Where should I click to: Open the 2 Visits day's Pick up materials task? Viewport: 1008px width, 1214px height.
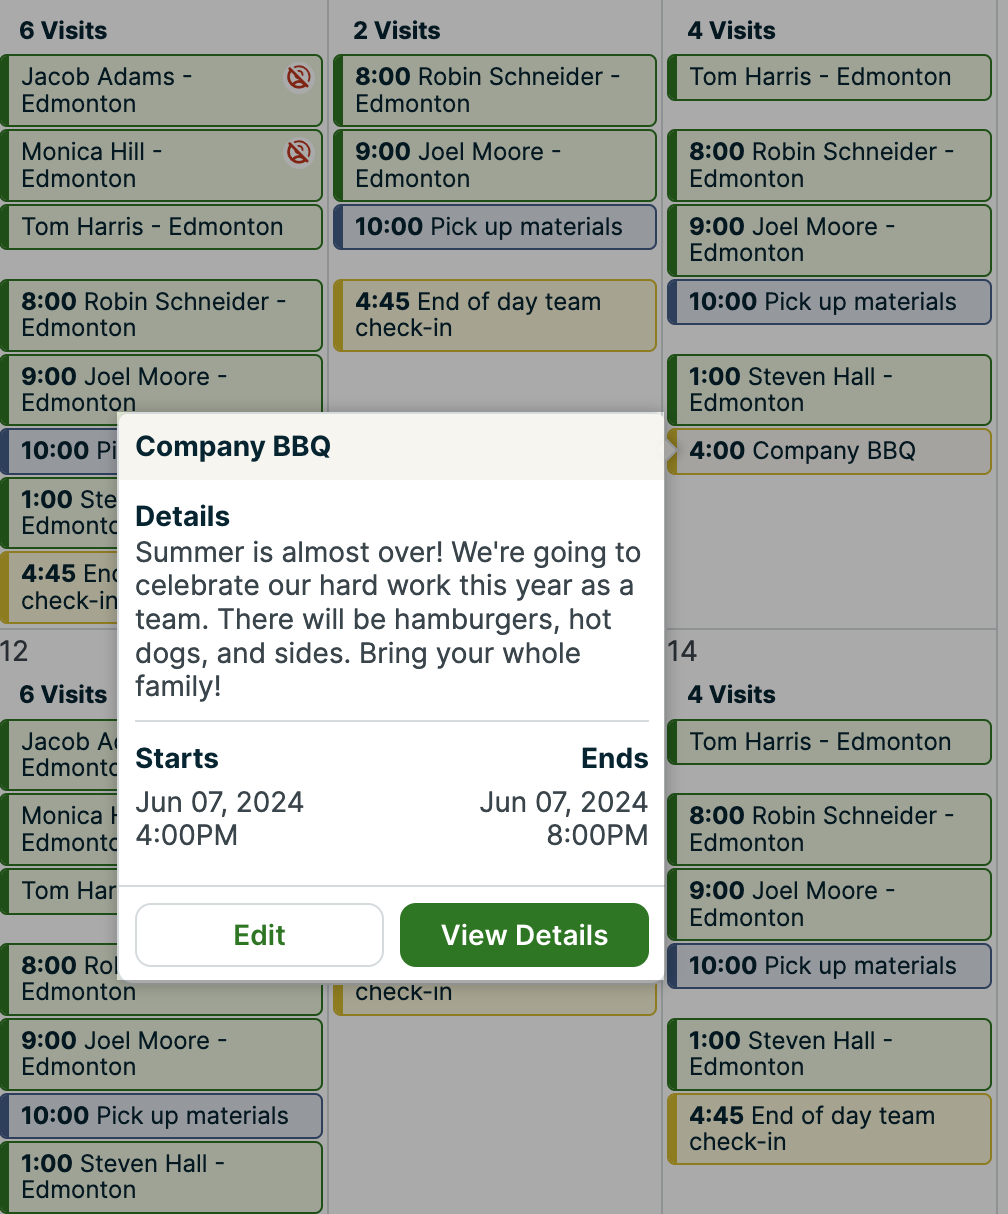[494, 227]
